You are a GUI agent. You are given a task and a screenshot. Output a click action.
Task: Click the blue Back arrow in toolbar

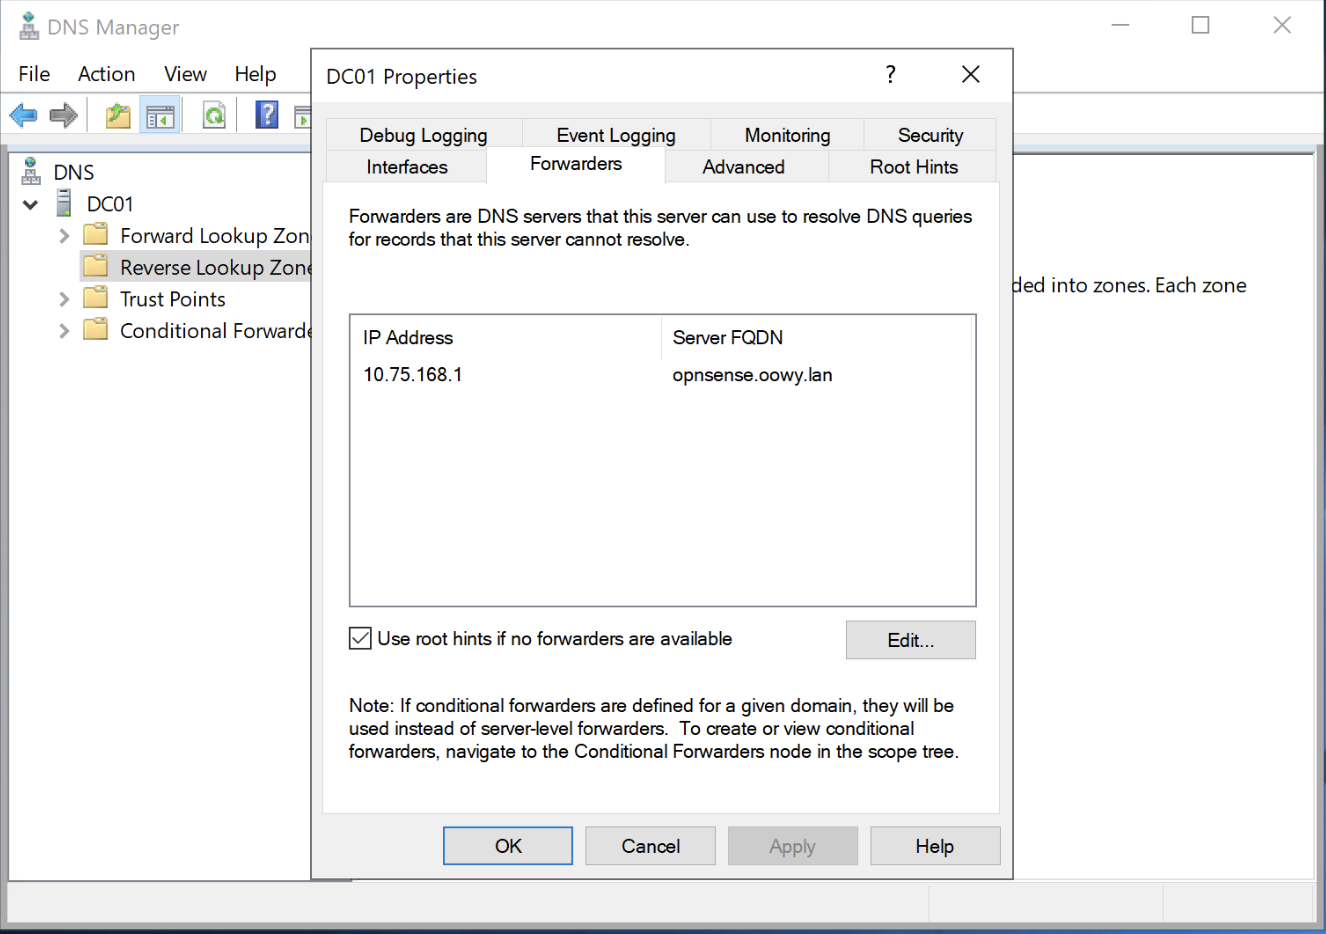(x=23, y=116)
